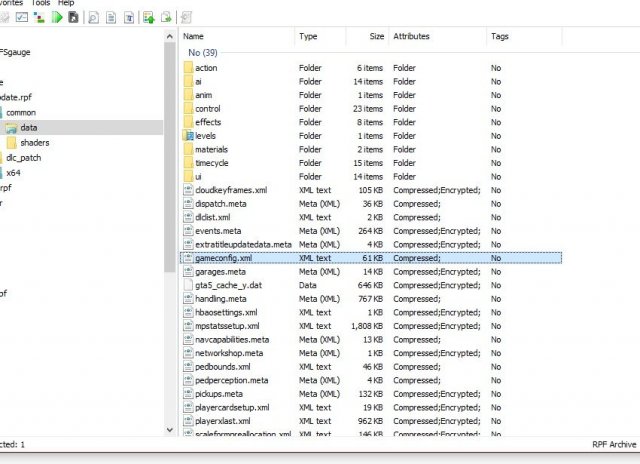The width and height of the screenshot is (640, 464).
Task: Select cloudkeyframes.xml in the file list
Action: click(371, 190)
